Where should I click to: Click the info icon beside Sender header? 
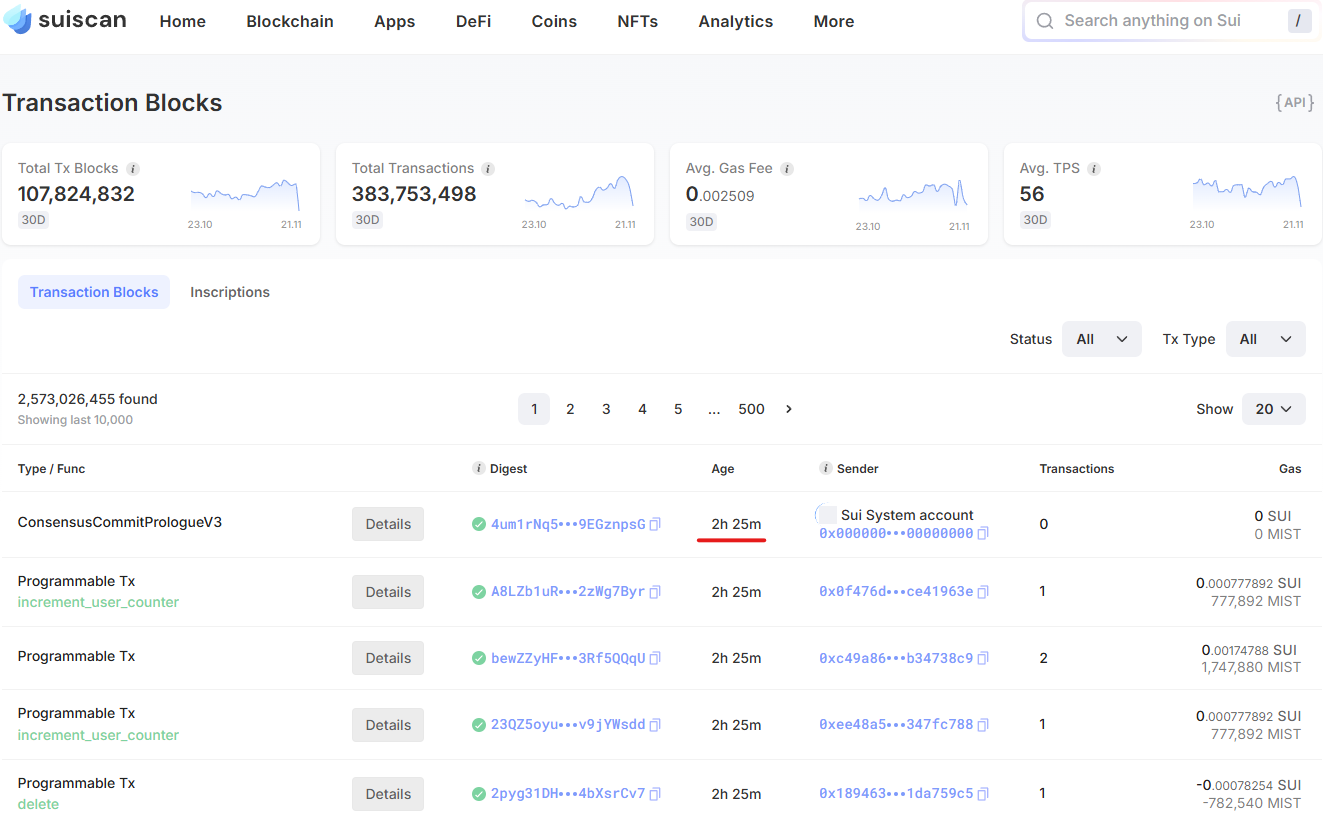[x=826, y=468]
